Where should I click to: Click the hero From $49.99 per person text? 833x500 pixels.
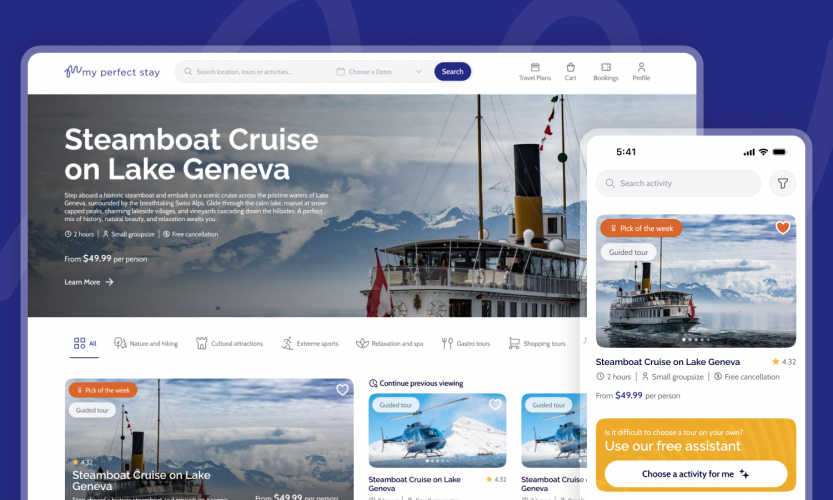coord(106,259)
